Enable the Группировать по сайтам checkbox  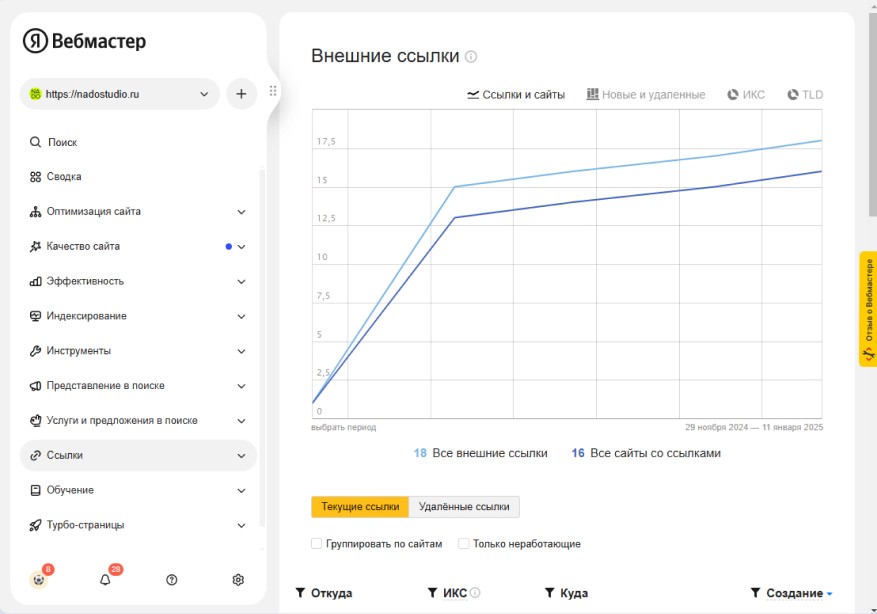317,544
